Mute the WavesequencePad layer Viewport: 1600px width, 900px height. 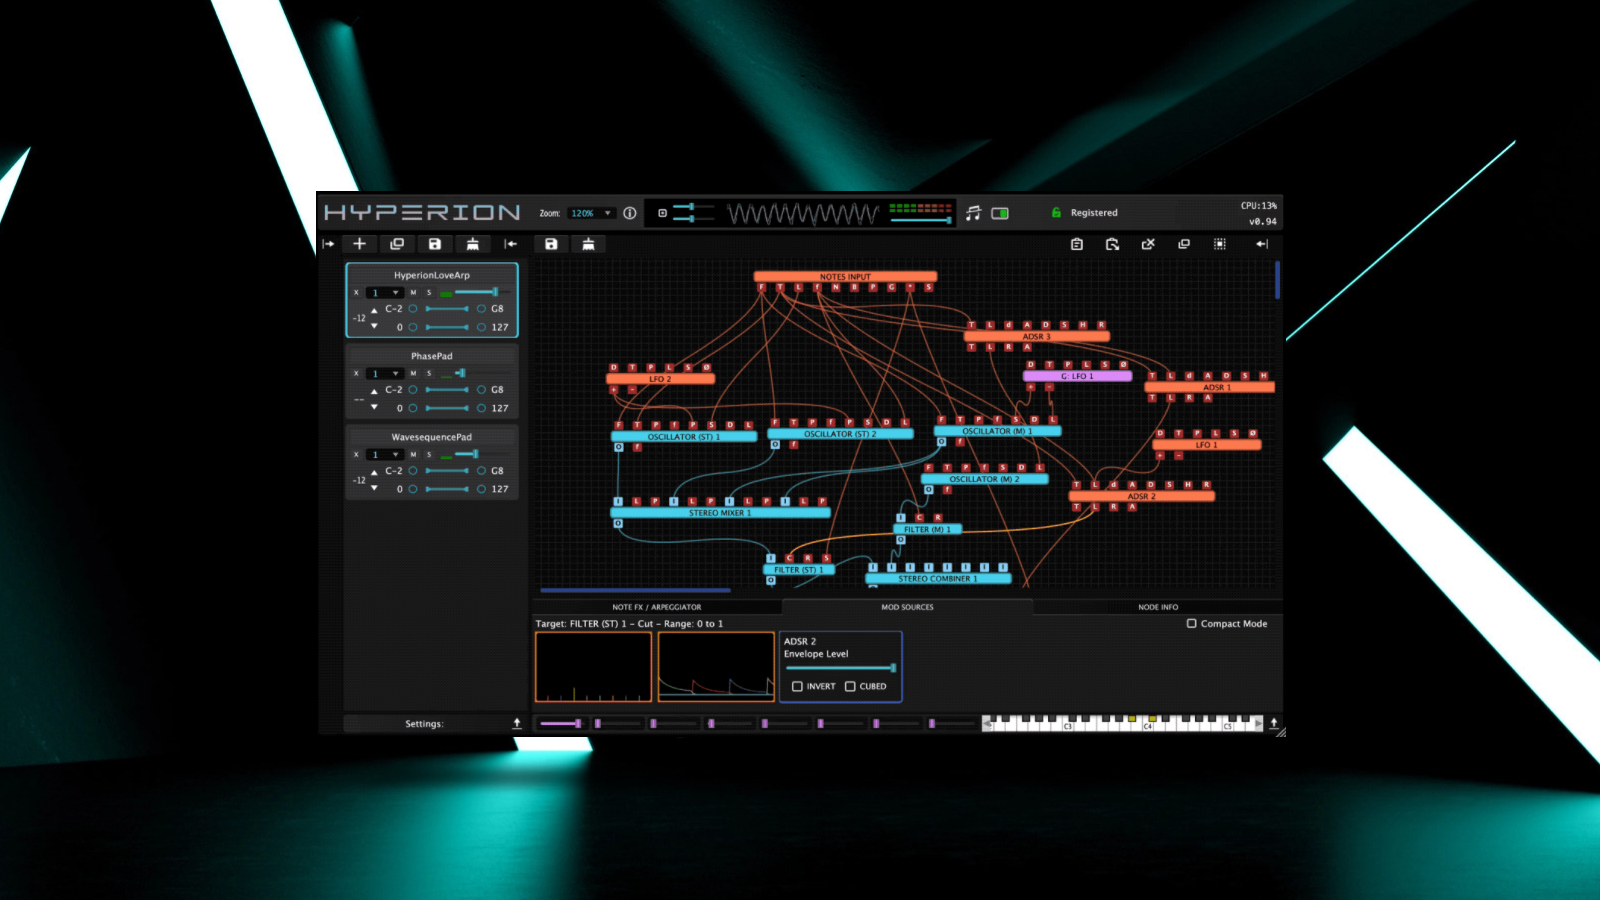[413, 455]
